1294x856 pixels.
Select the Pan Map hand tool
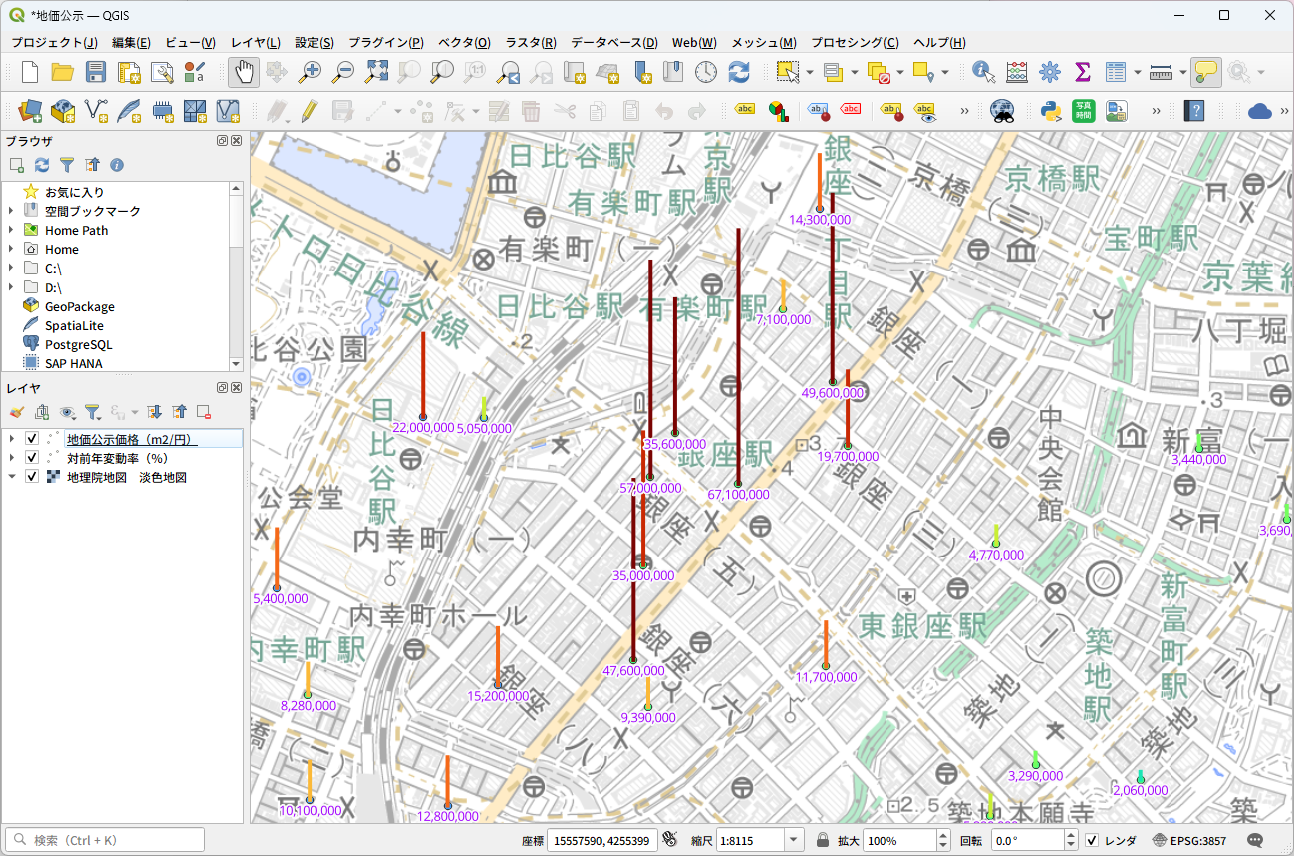click(x=244, y=72)
